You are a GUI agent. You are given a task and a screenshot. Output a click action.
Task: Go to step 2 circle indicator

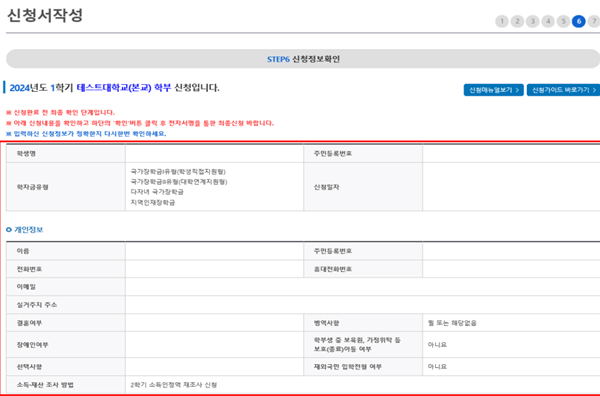[x=517, y=21]
